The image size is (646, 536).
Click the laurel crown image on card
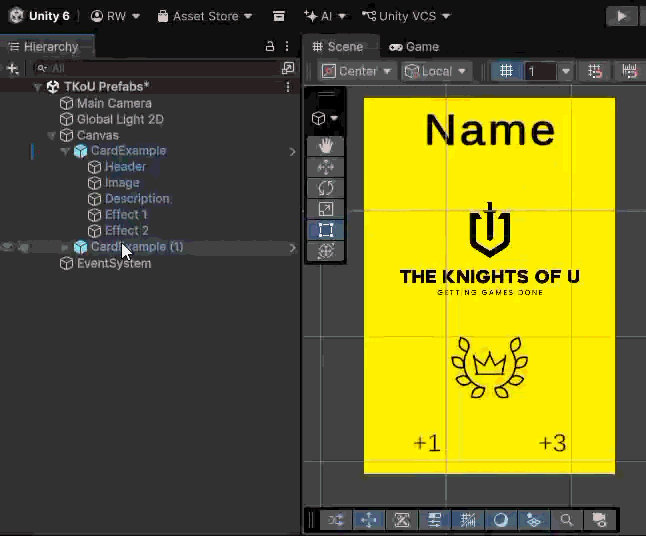tap(489, 367)
